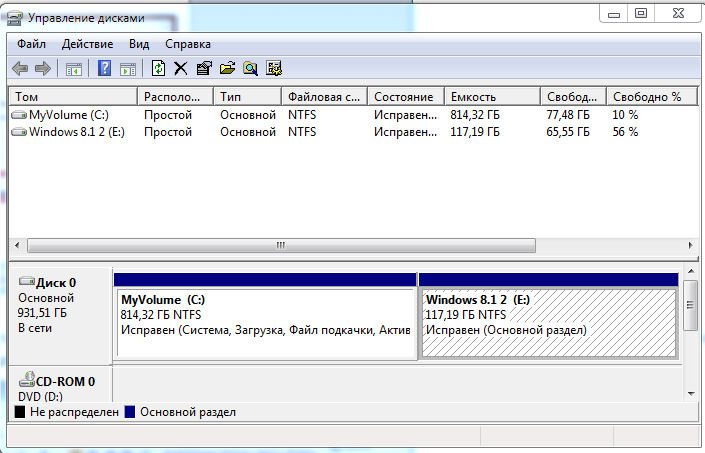Screen dimensions: 705x453
Task: Open the Вид menu
Action: [139, 44]
